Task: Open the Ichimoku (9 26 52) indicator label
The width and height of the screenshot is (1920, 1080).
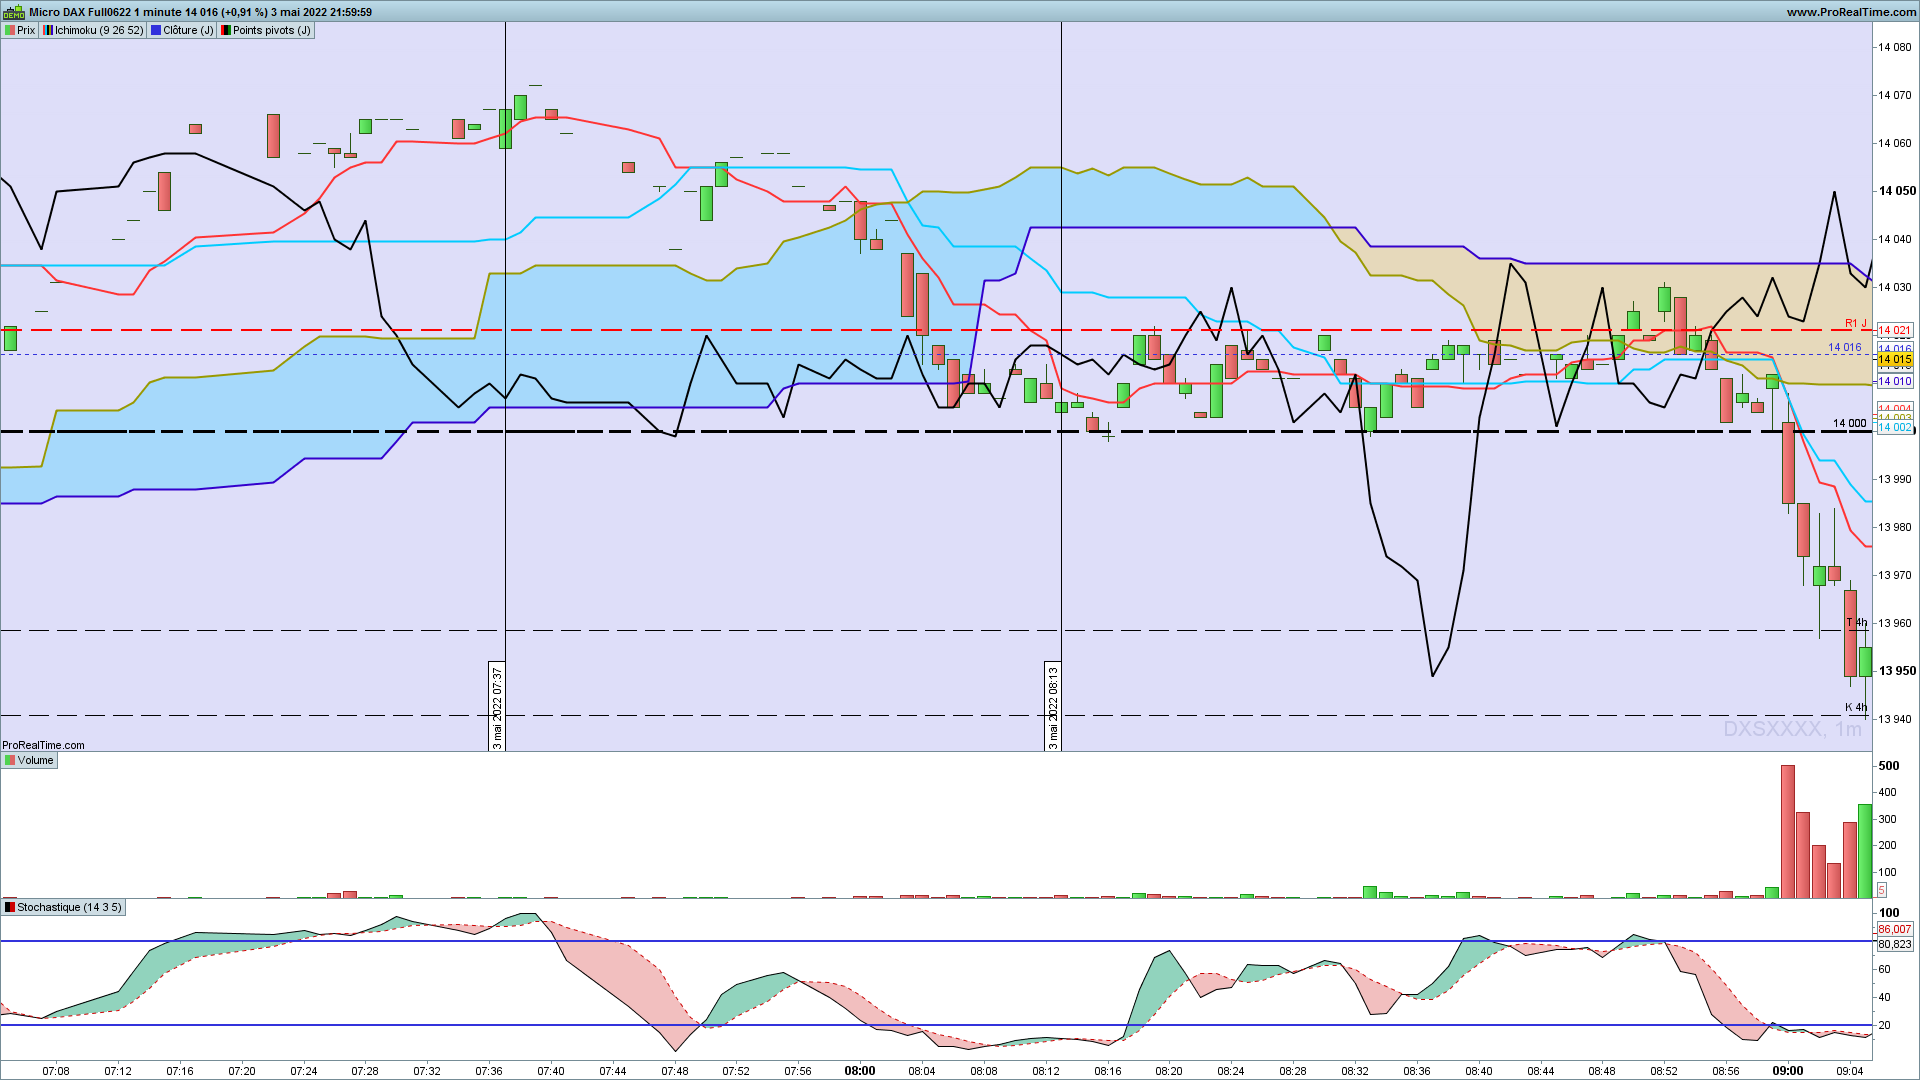Action: pos(93,30)
